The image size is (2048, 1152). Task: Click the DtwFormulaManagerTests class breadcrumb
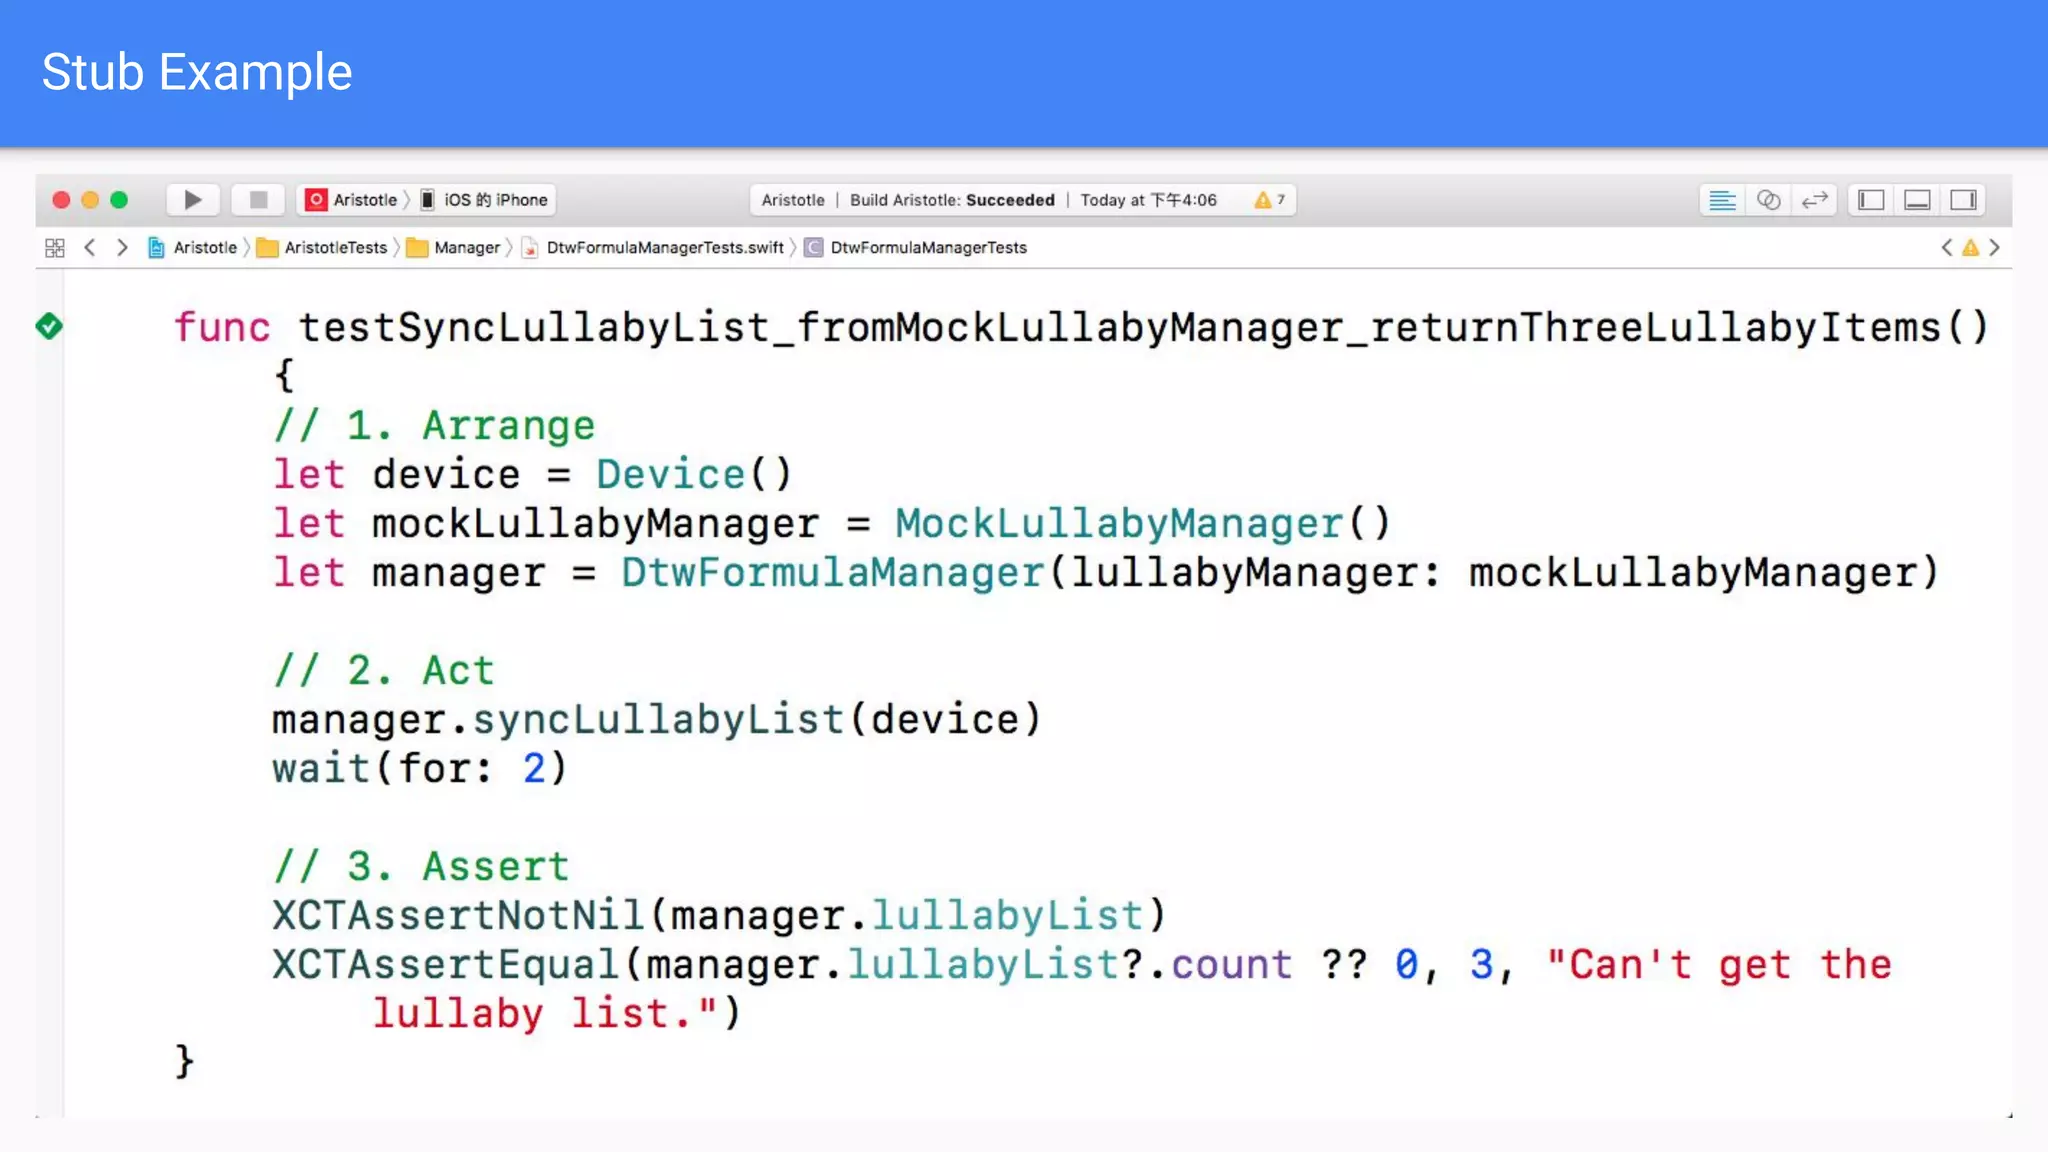[x=927, y=248]
